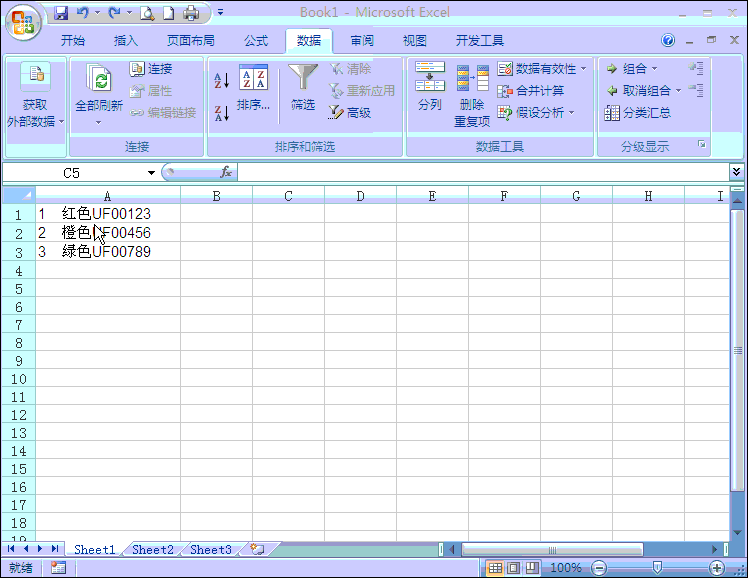Switch to the Sheet2 worksheet tab
Image resolution: width=748 pixels, height=578 pixels.
[x=153, y=549]
